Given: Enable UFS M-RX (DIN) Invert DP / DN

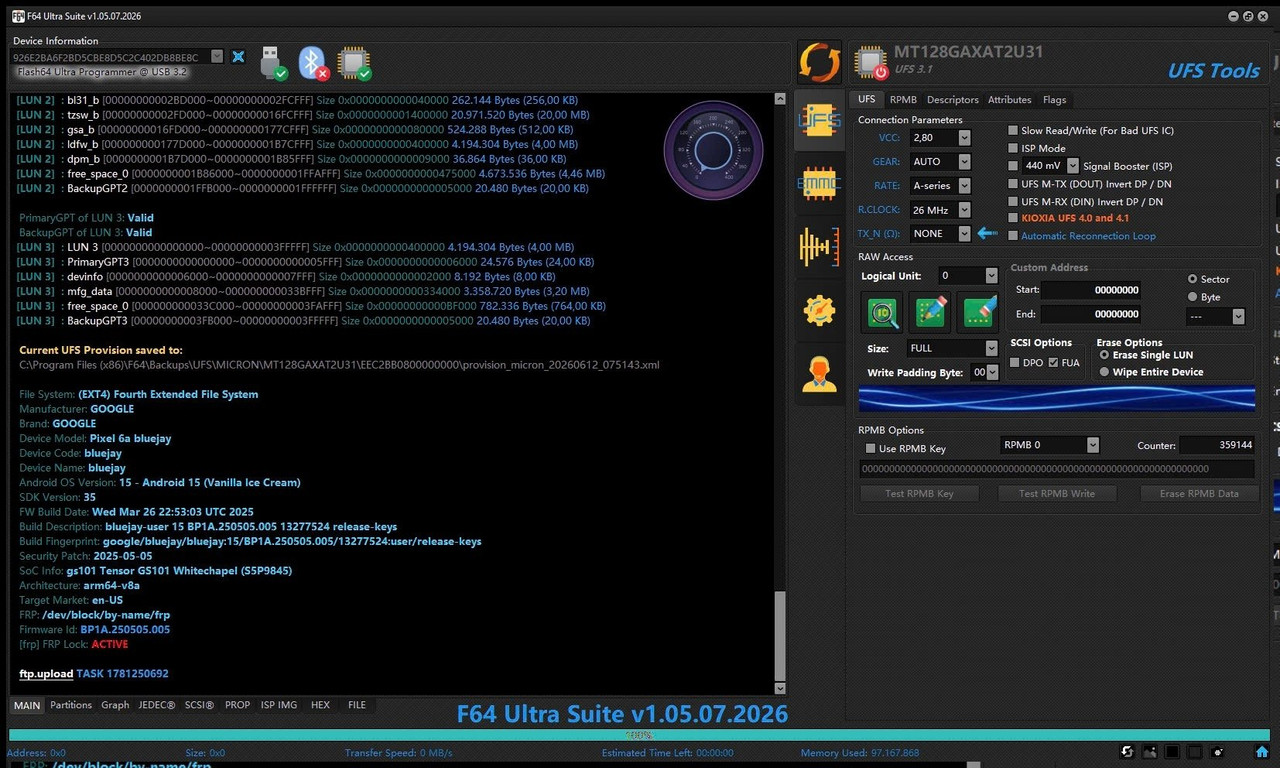Looking at the screenshot, I should (x=1013, y=201).
